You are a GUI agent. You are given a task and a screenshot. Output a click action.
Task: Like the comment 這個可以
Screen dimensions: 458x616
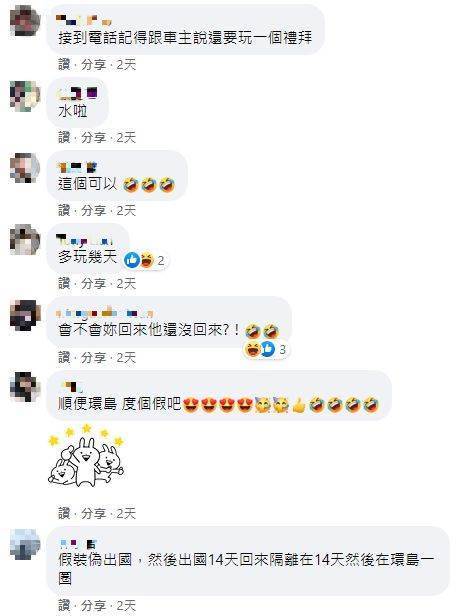click(x=64, y=210)
